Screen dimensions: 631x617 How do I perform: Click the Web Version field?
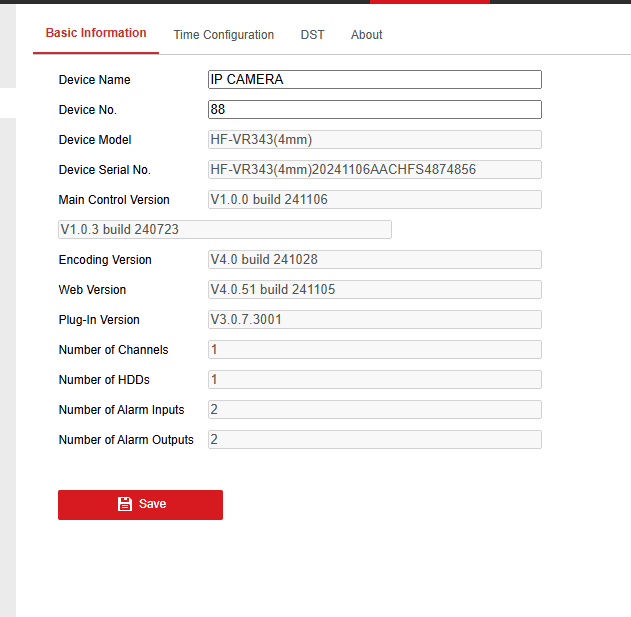[374, 290]
